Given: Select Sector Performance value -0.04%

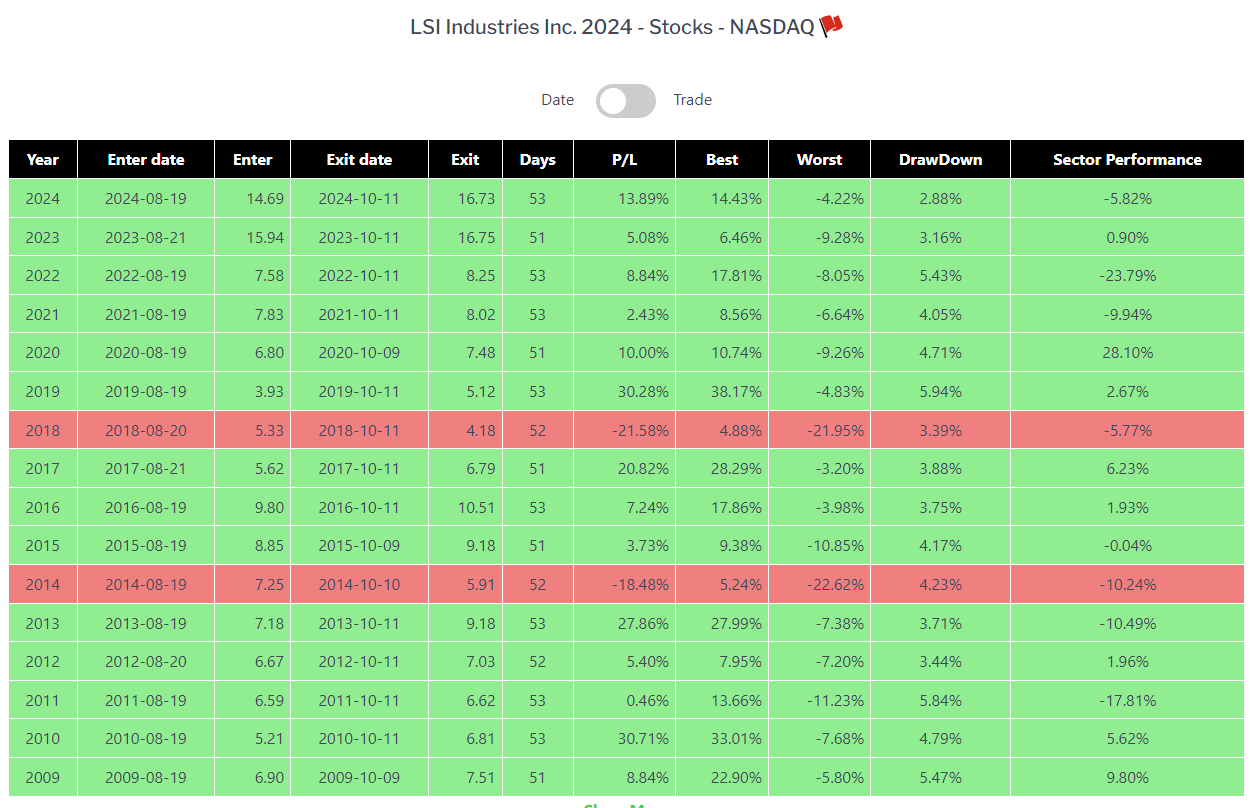Looking at the screenshot, I should pyautogui.click(x=1128, y=546).
